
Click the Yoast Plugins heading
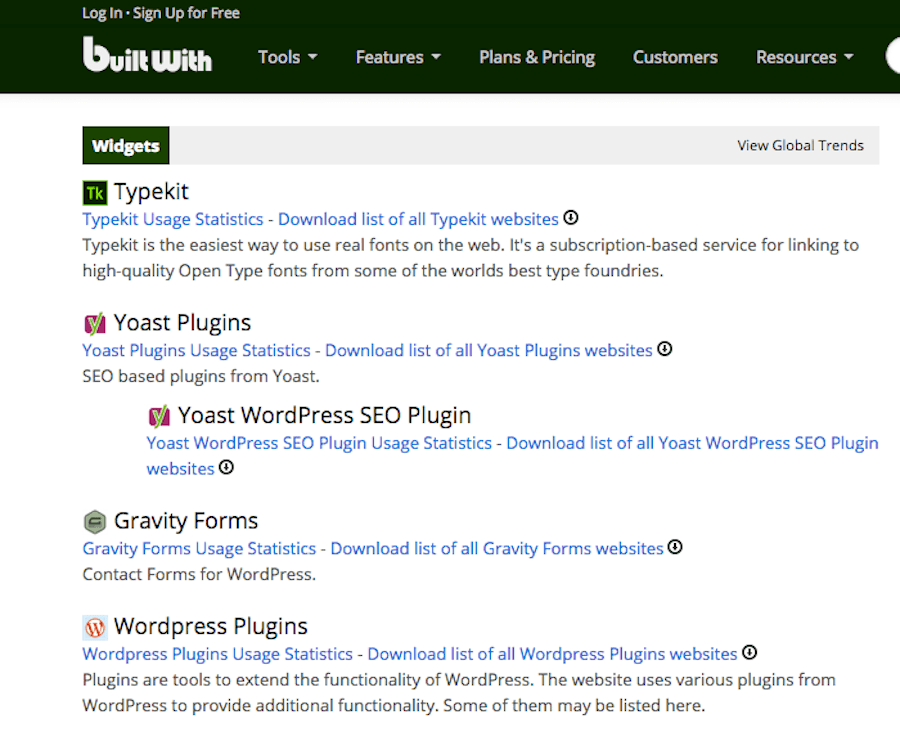183,323
